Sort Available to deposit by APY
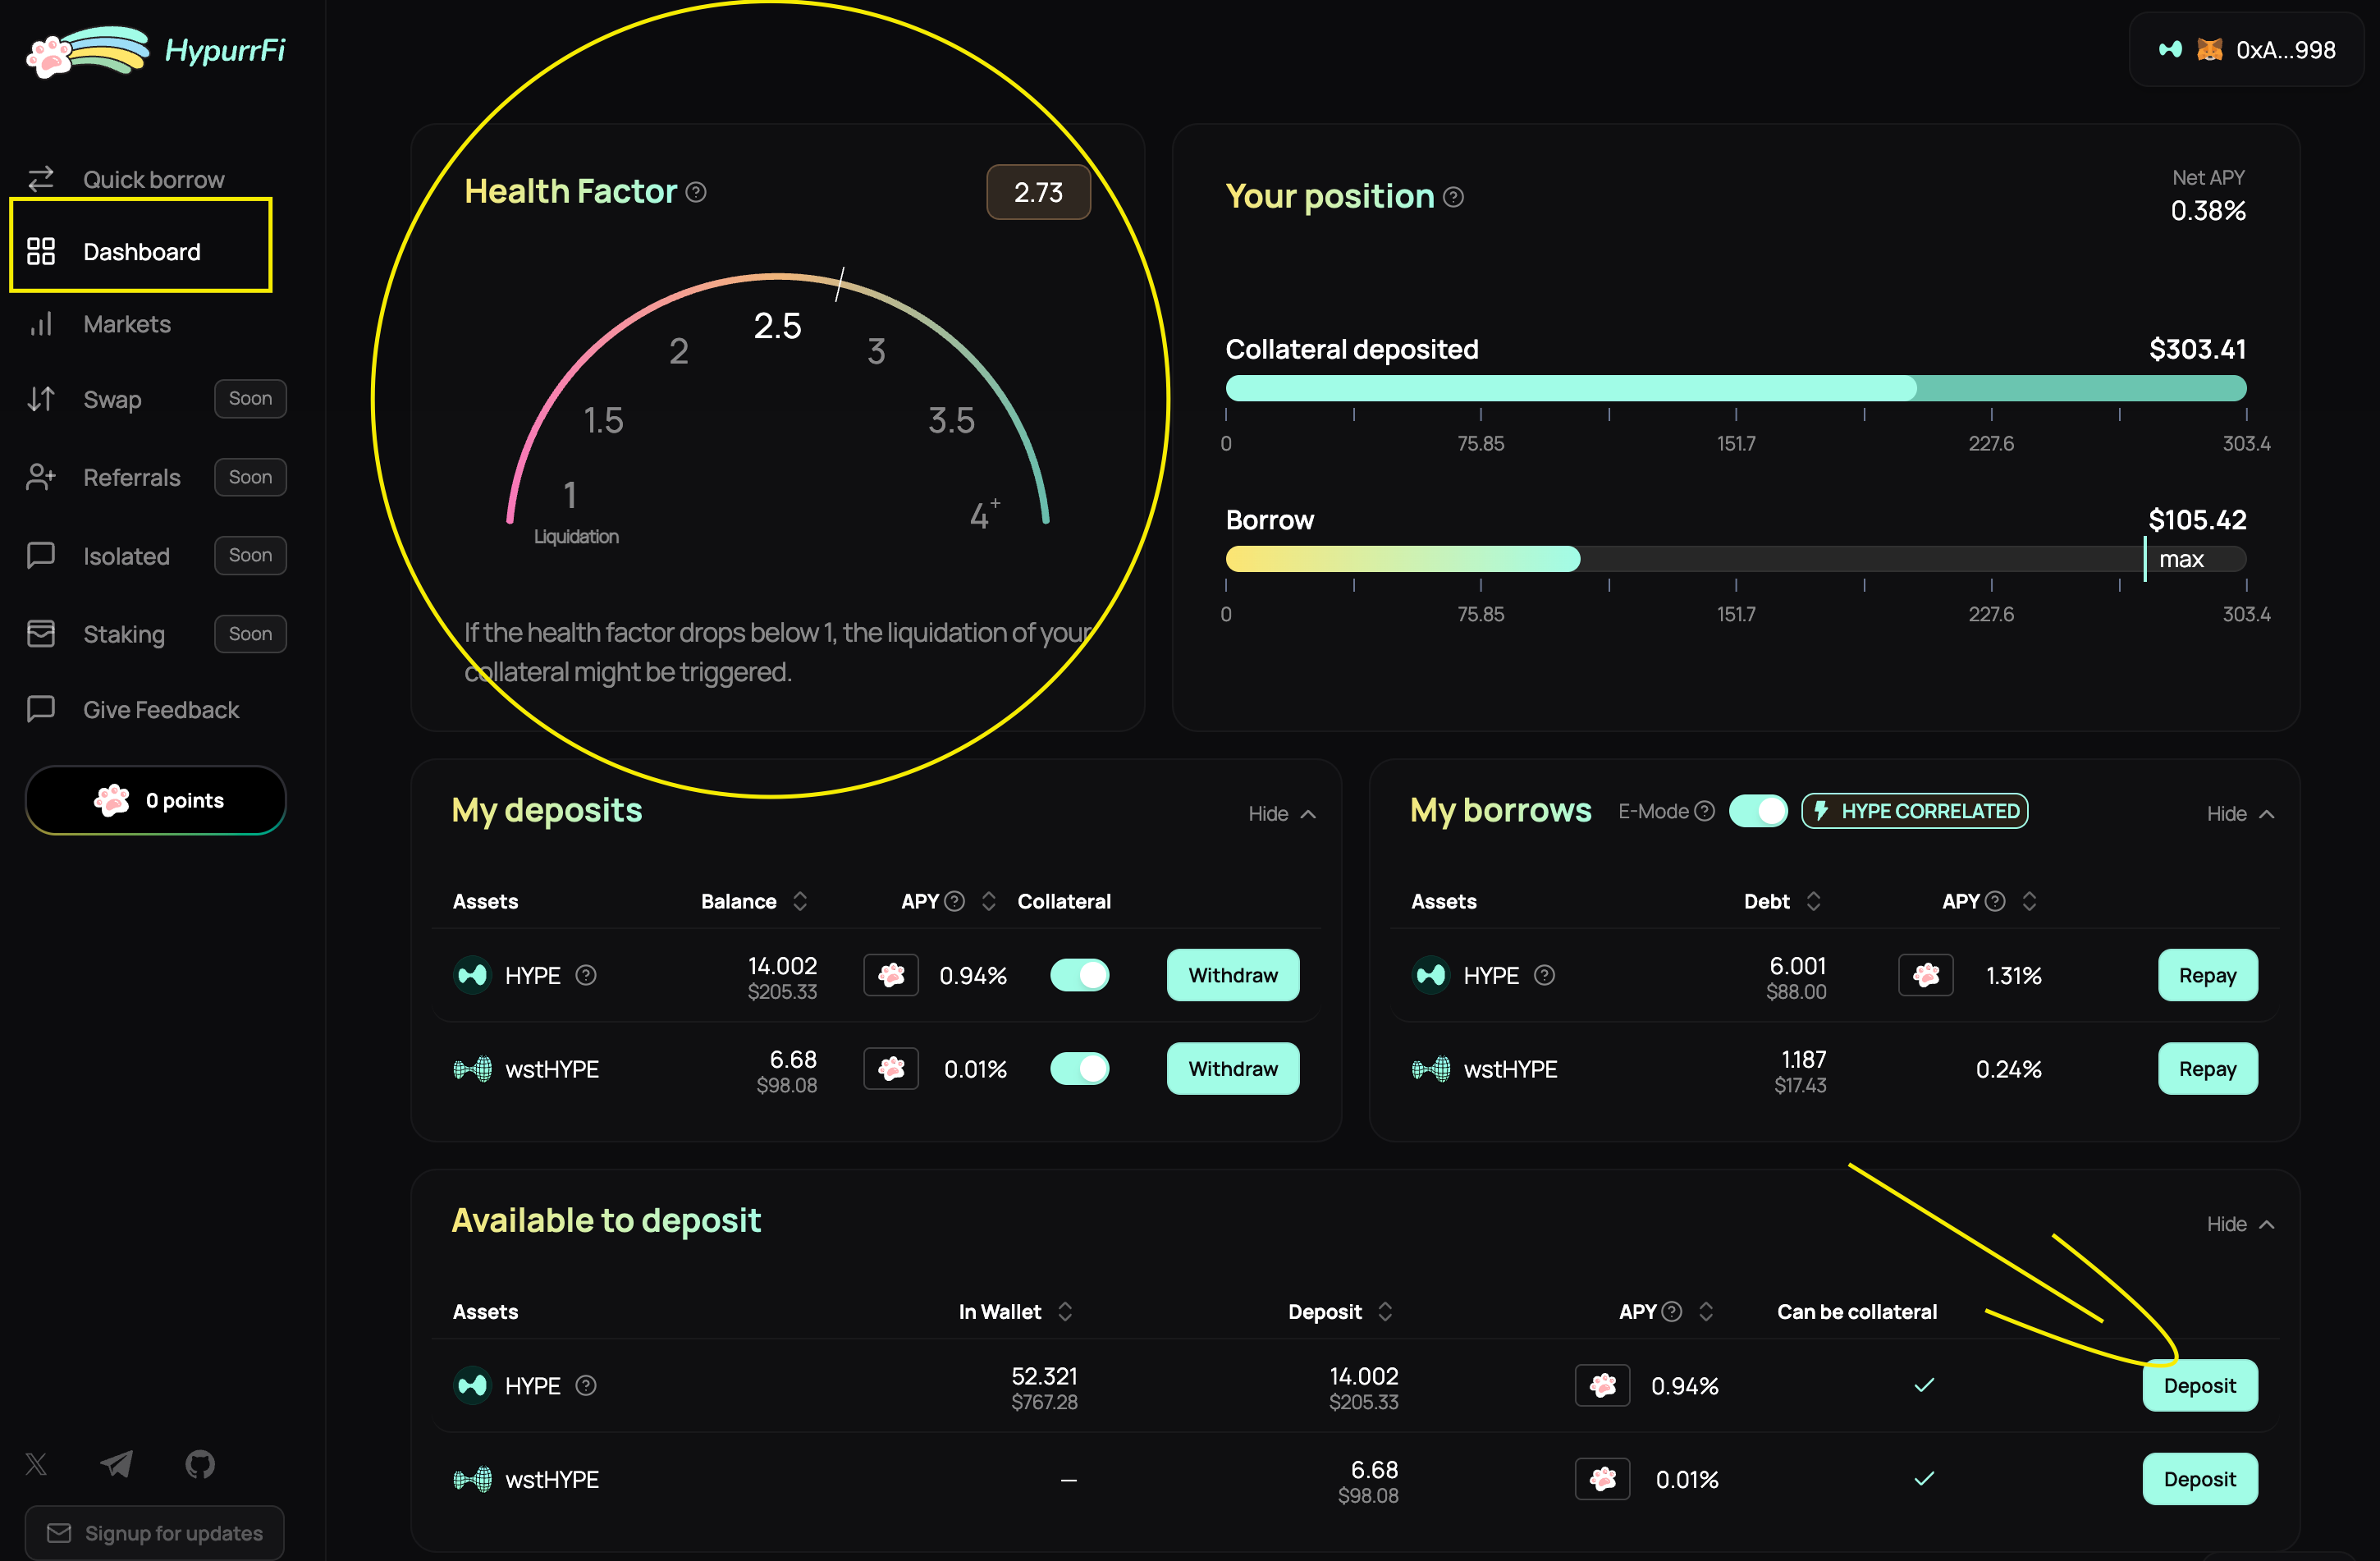Viewport: 2380px width, 1561px height. [x=1706, y=1311]
